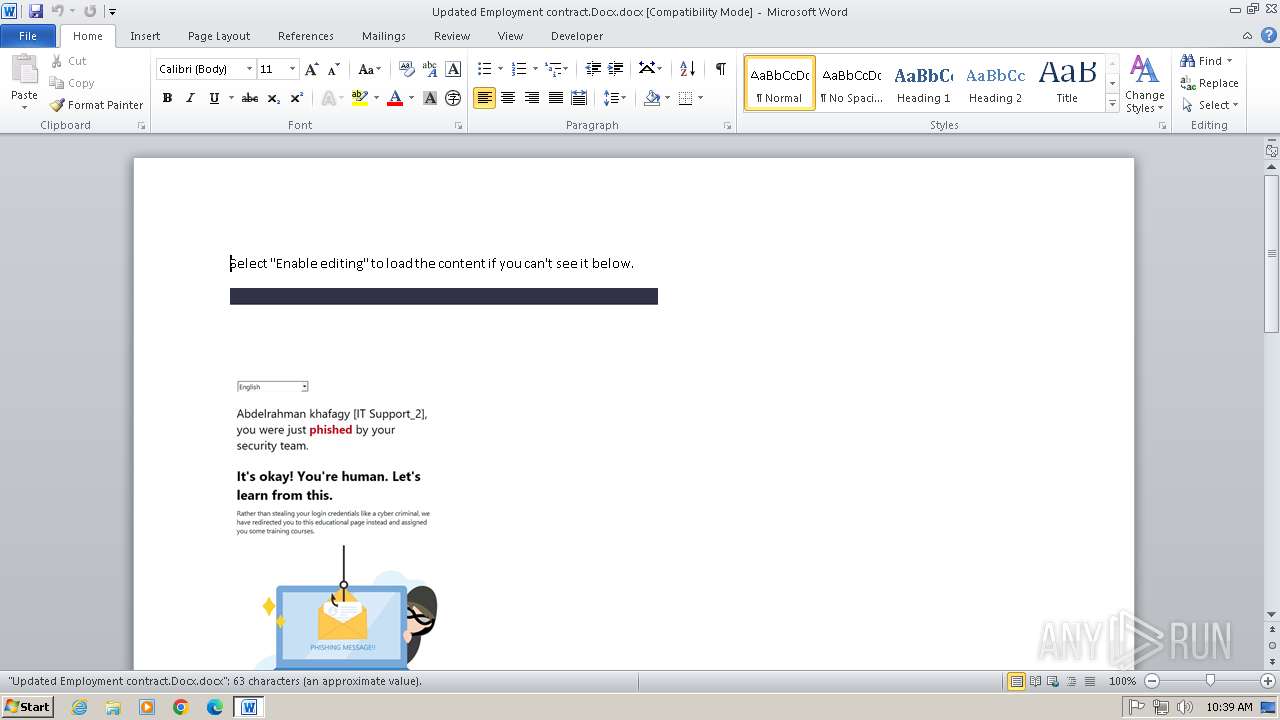Increase paragraph indent

pyautogui.click(x=616, y=69)
